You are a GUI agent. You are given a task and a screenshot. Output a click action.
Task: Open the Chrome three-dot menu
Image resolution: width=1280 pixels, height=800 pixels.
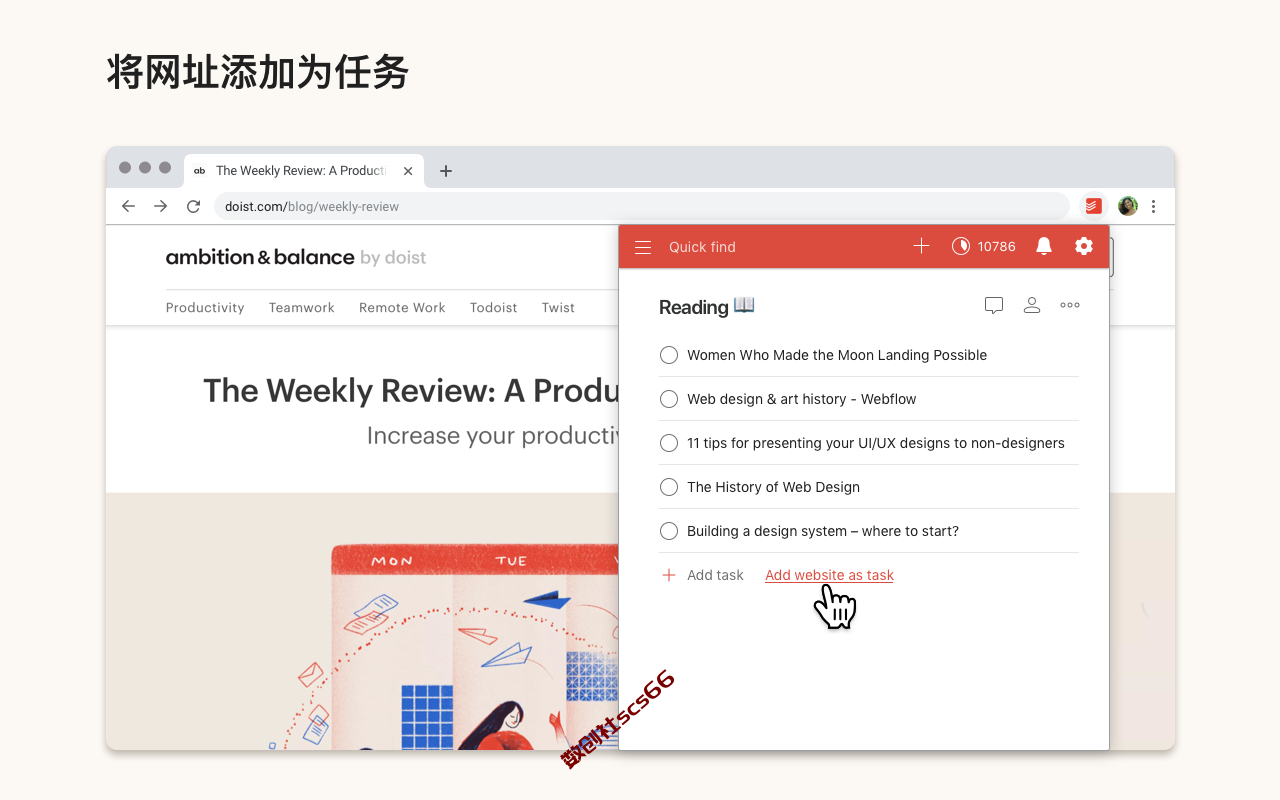click(1154, 206)
